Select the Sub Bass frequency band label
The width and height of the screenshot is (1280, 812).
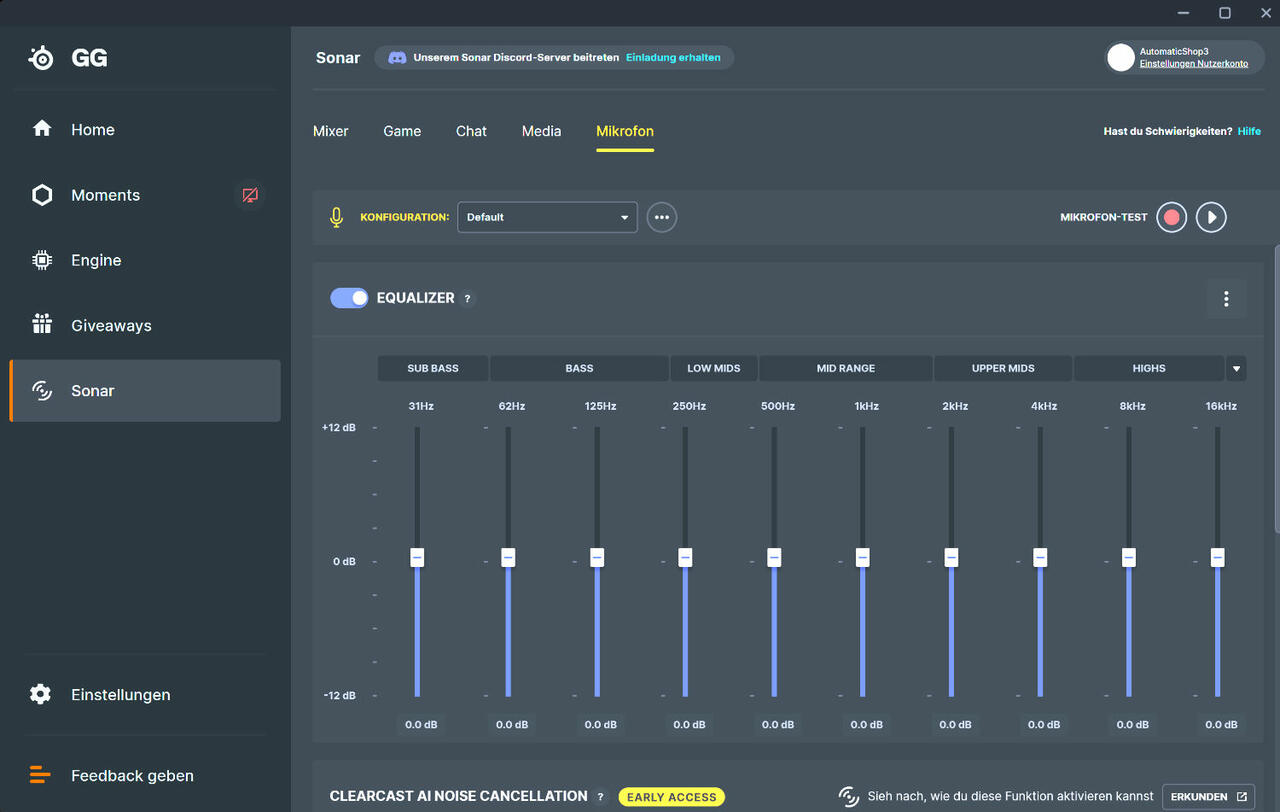click(x=432, y=369)
